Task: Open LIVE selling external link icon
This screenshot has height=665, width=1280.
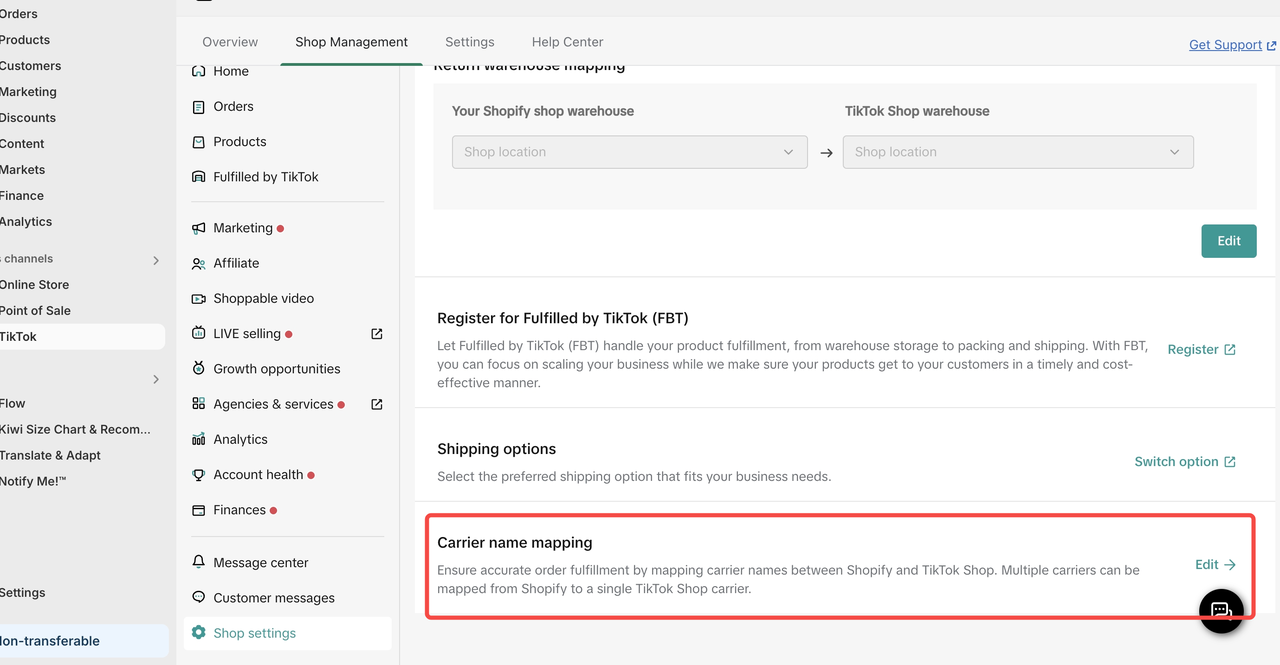Action: pos(377,334)
